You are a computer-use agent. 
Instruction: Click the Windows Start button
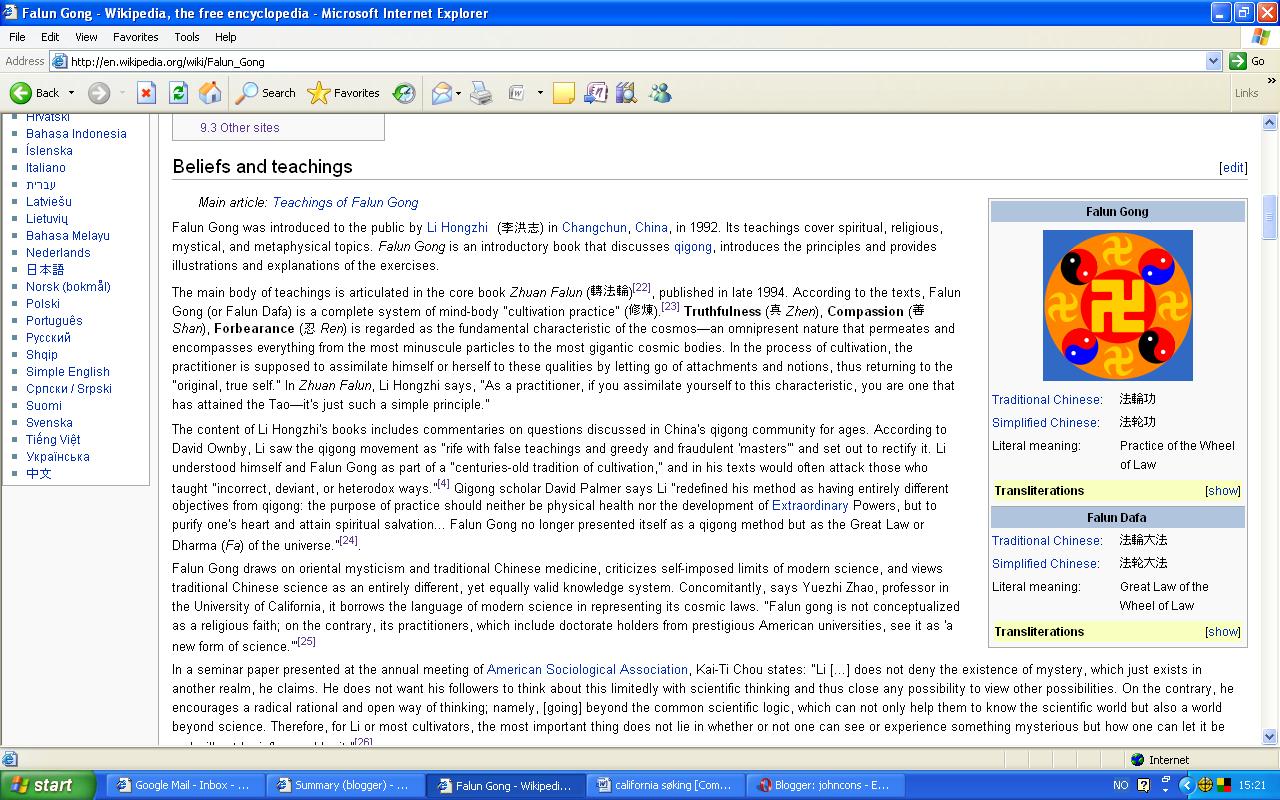[x=48, y=785]
